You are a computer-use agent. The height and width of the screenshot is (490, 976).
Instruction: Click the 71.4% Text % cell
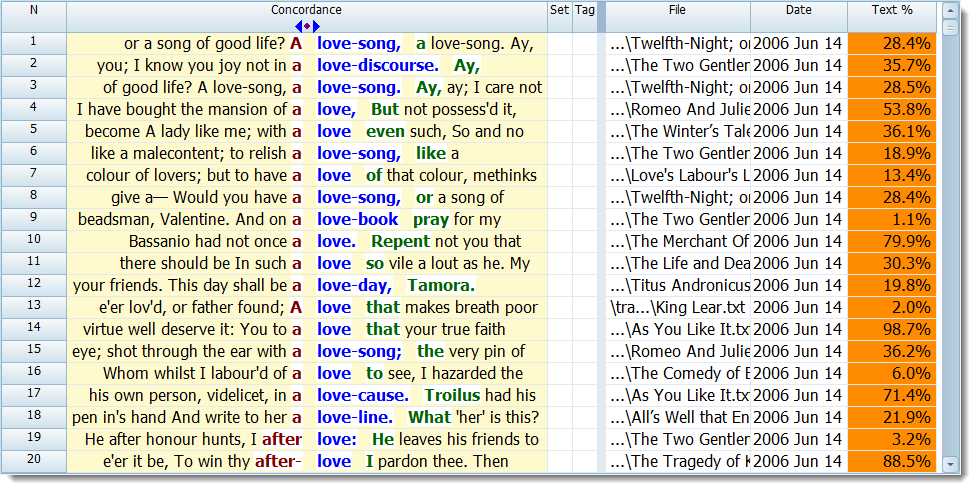(892, 395)
